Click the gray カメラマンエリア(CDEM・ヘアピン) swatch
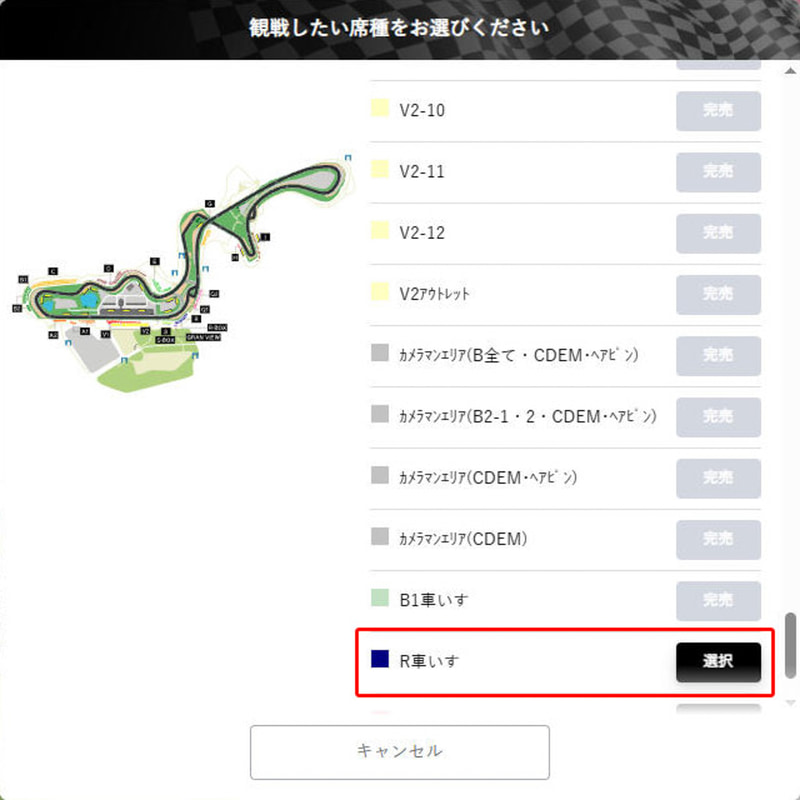The image size is (800, 800). pyautogui.click(x=380, y=475)
